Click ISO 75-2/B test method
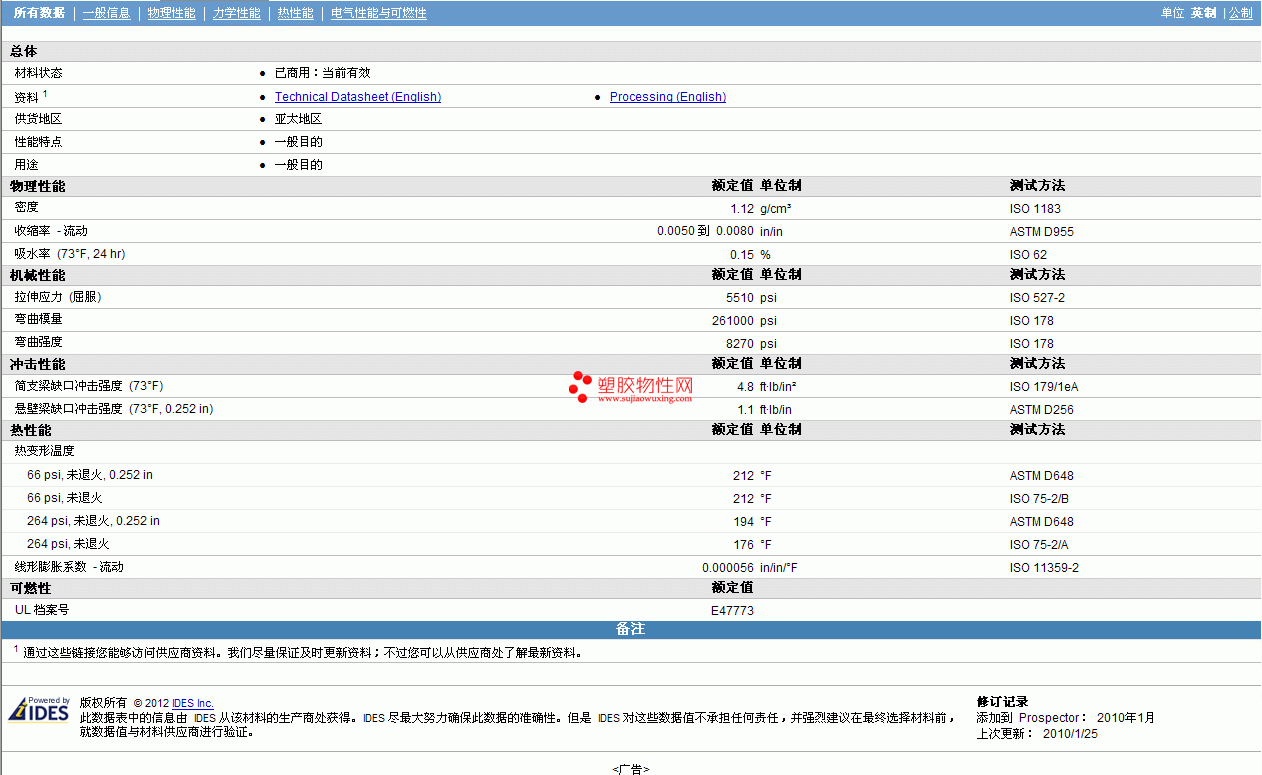Viewport: 1262px width, 775px height. tap(1041, 499)
